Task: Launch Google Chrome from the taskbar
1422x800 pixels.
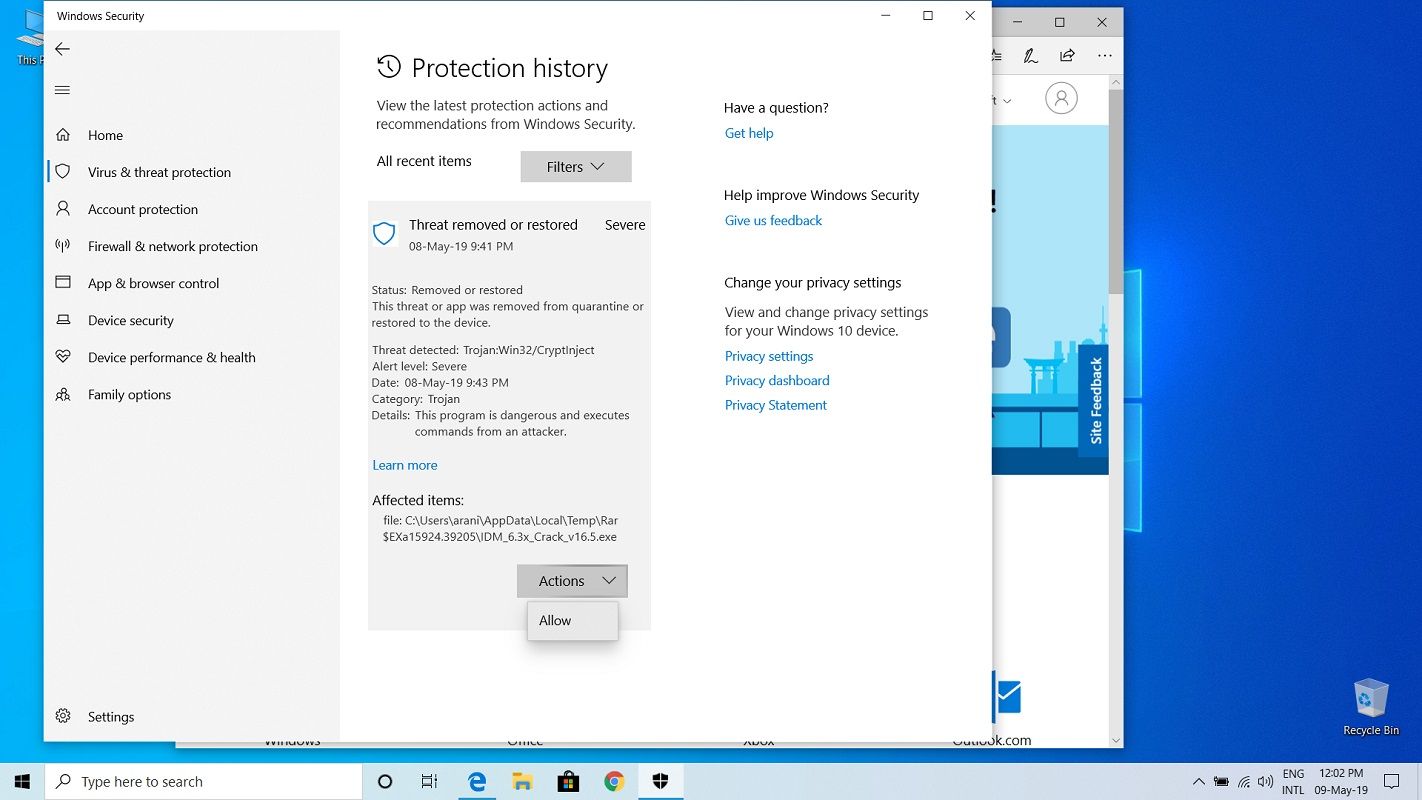Action: coord(614,781)
